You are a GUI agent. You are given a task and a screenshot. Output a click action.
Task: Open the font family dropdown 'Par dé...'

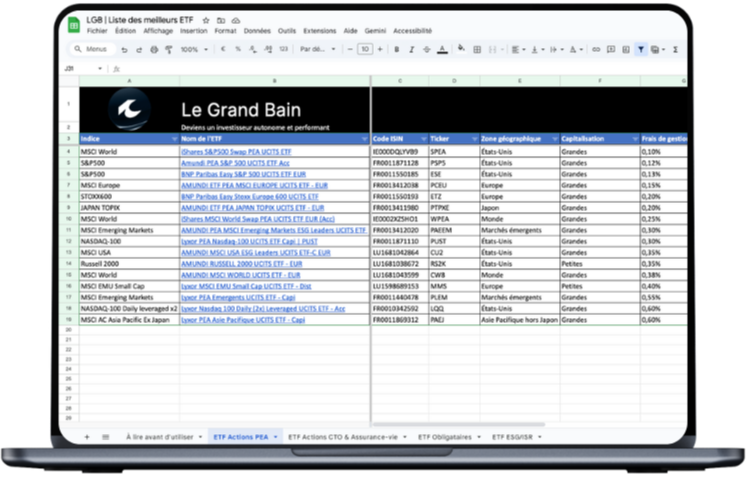pyautogui.click(x=317, y=49)
